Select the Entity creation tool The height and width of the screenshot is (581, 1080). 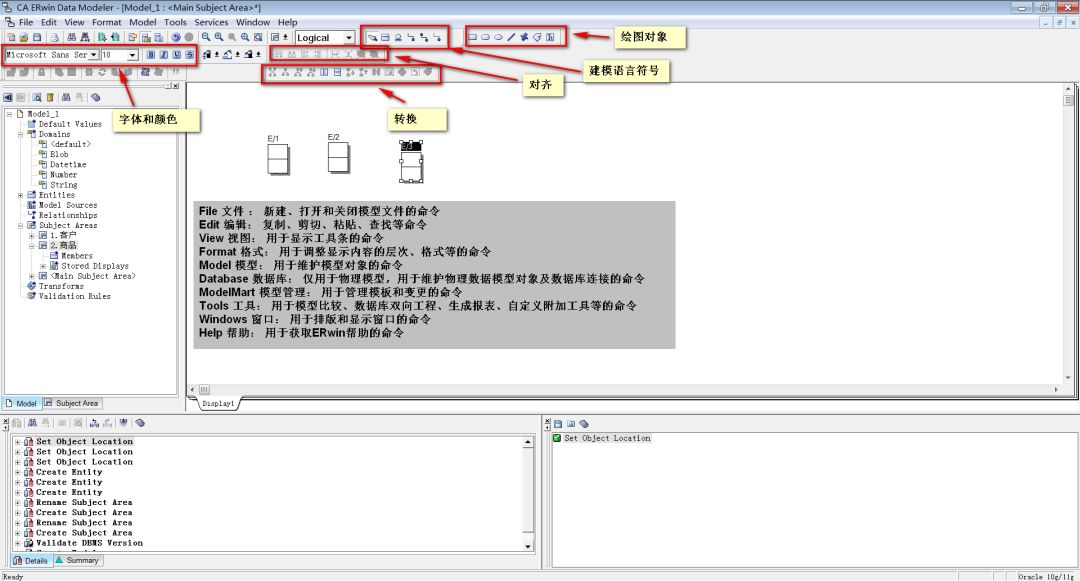pyautogui.click(x=385, y=38)
